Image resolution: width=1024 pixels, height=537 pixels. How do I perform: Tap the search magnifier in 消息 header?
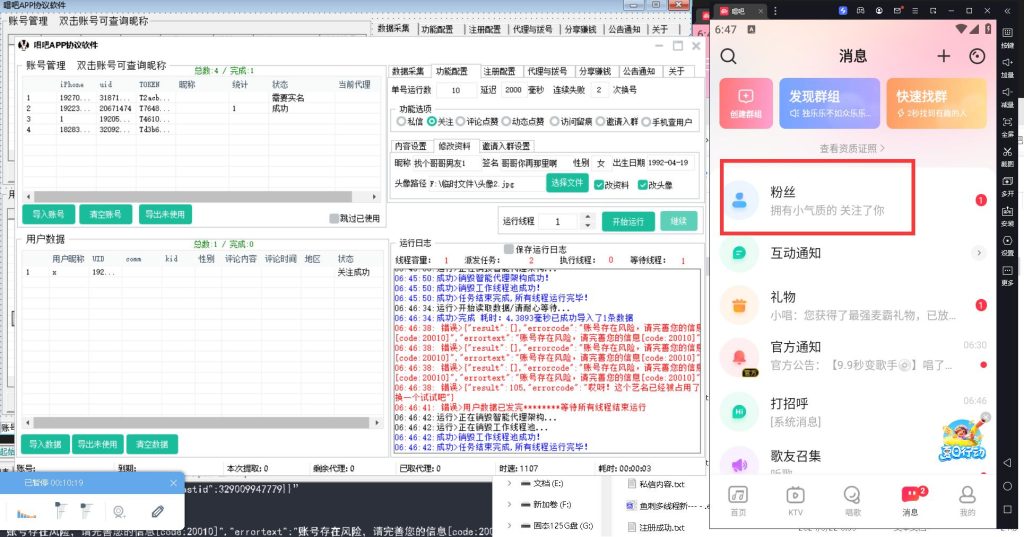point(728,56)
